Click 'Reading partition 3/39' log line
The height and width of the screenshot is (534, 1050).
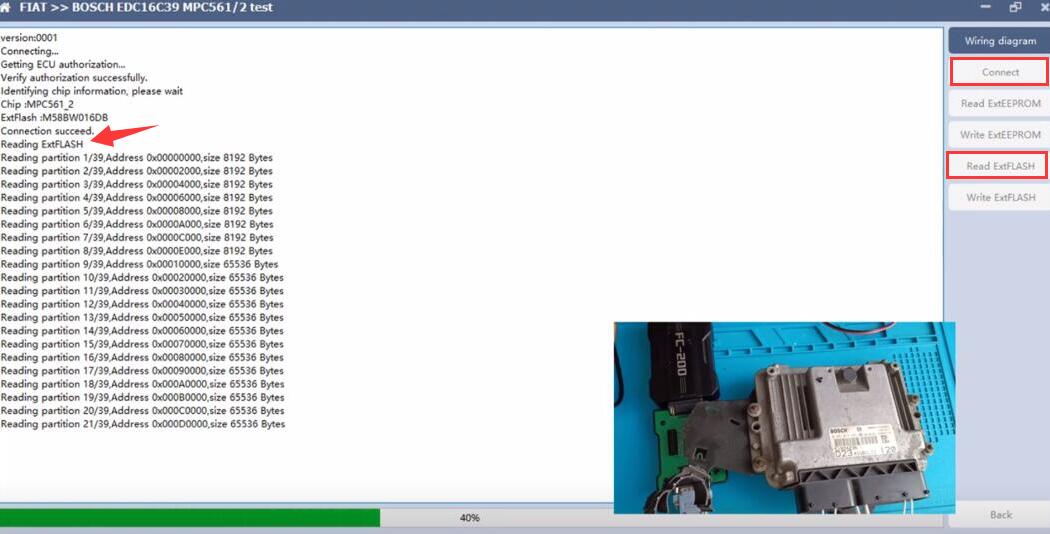(x=137, y=184)
